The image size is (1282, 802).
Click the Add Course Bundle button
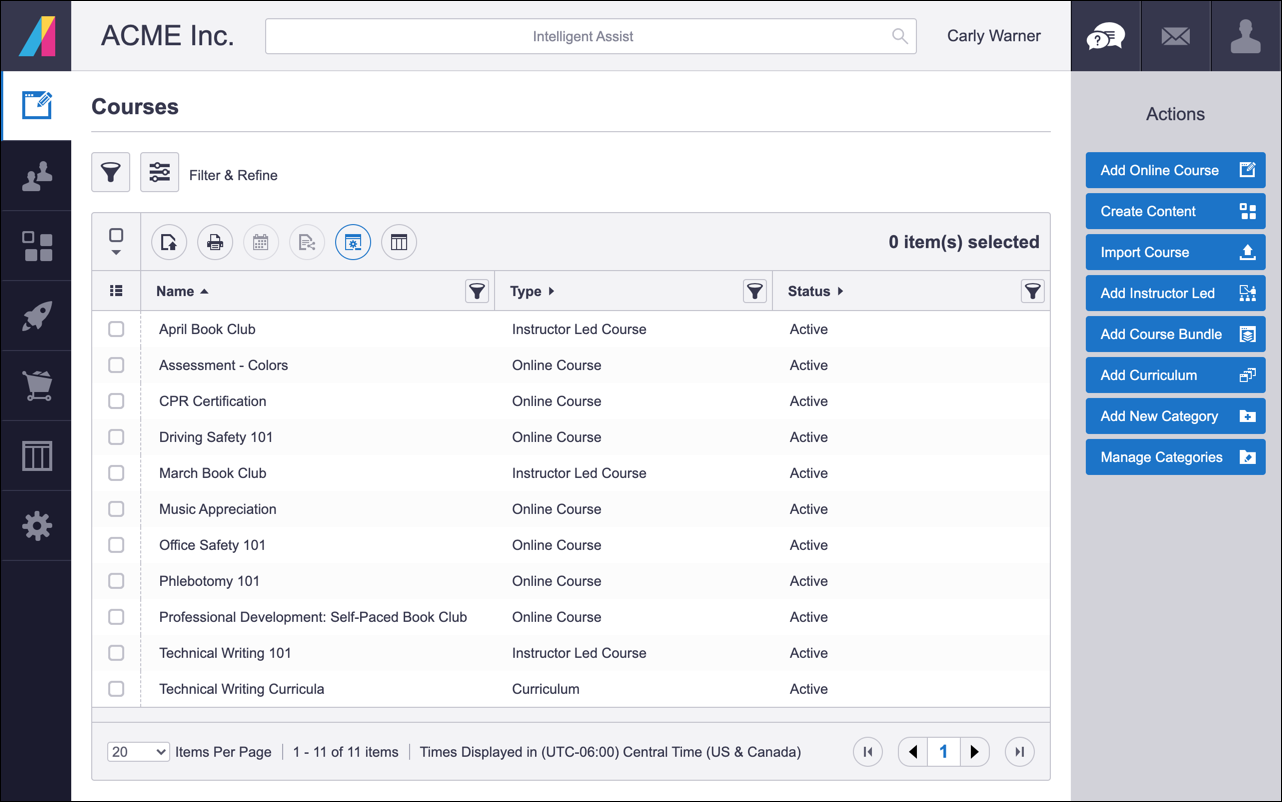(1175, 334)
